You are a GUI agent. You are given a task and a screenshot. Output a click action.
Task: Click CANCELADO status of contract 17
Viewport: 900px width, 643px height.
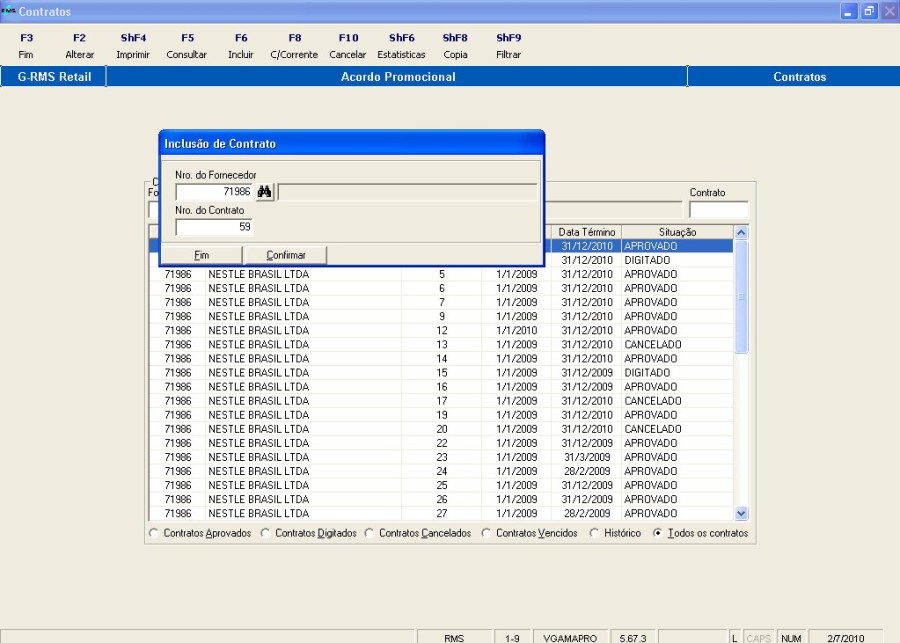coord(653,401)
